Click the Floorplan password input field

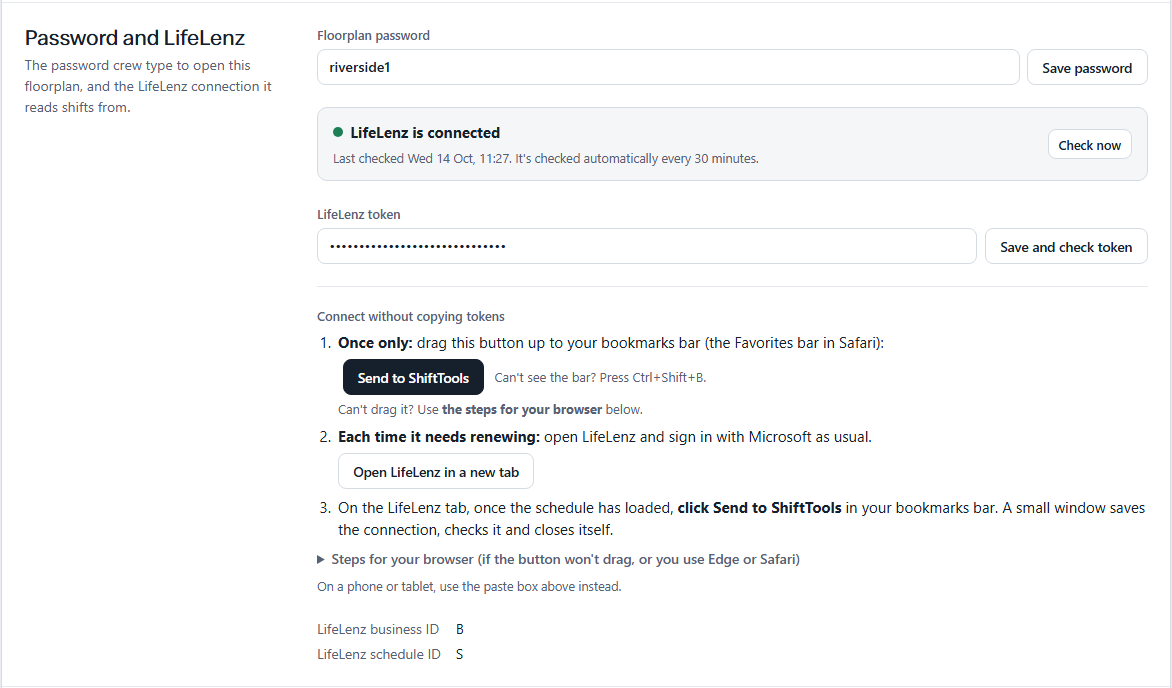point(667,67)
